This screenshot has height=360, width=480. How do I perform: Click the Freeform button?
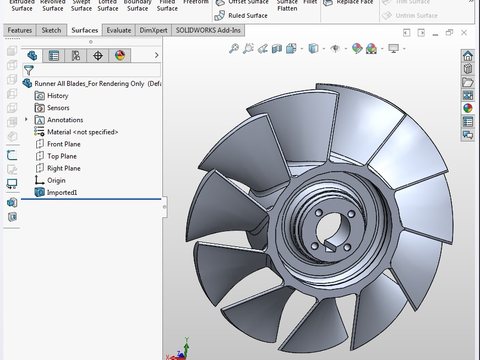tap(196, 3)
